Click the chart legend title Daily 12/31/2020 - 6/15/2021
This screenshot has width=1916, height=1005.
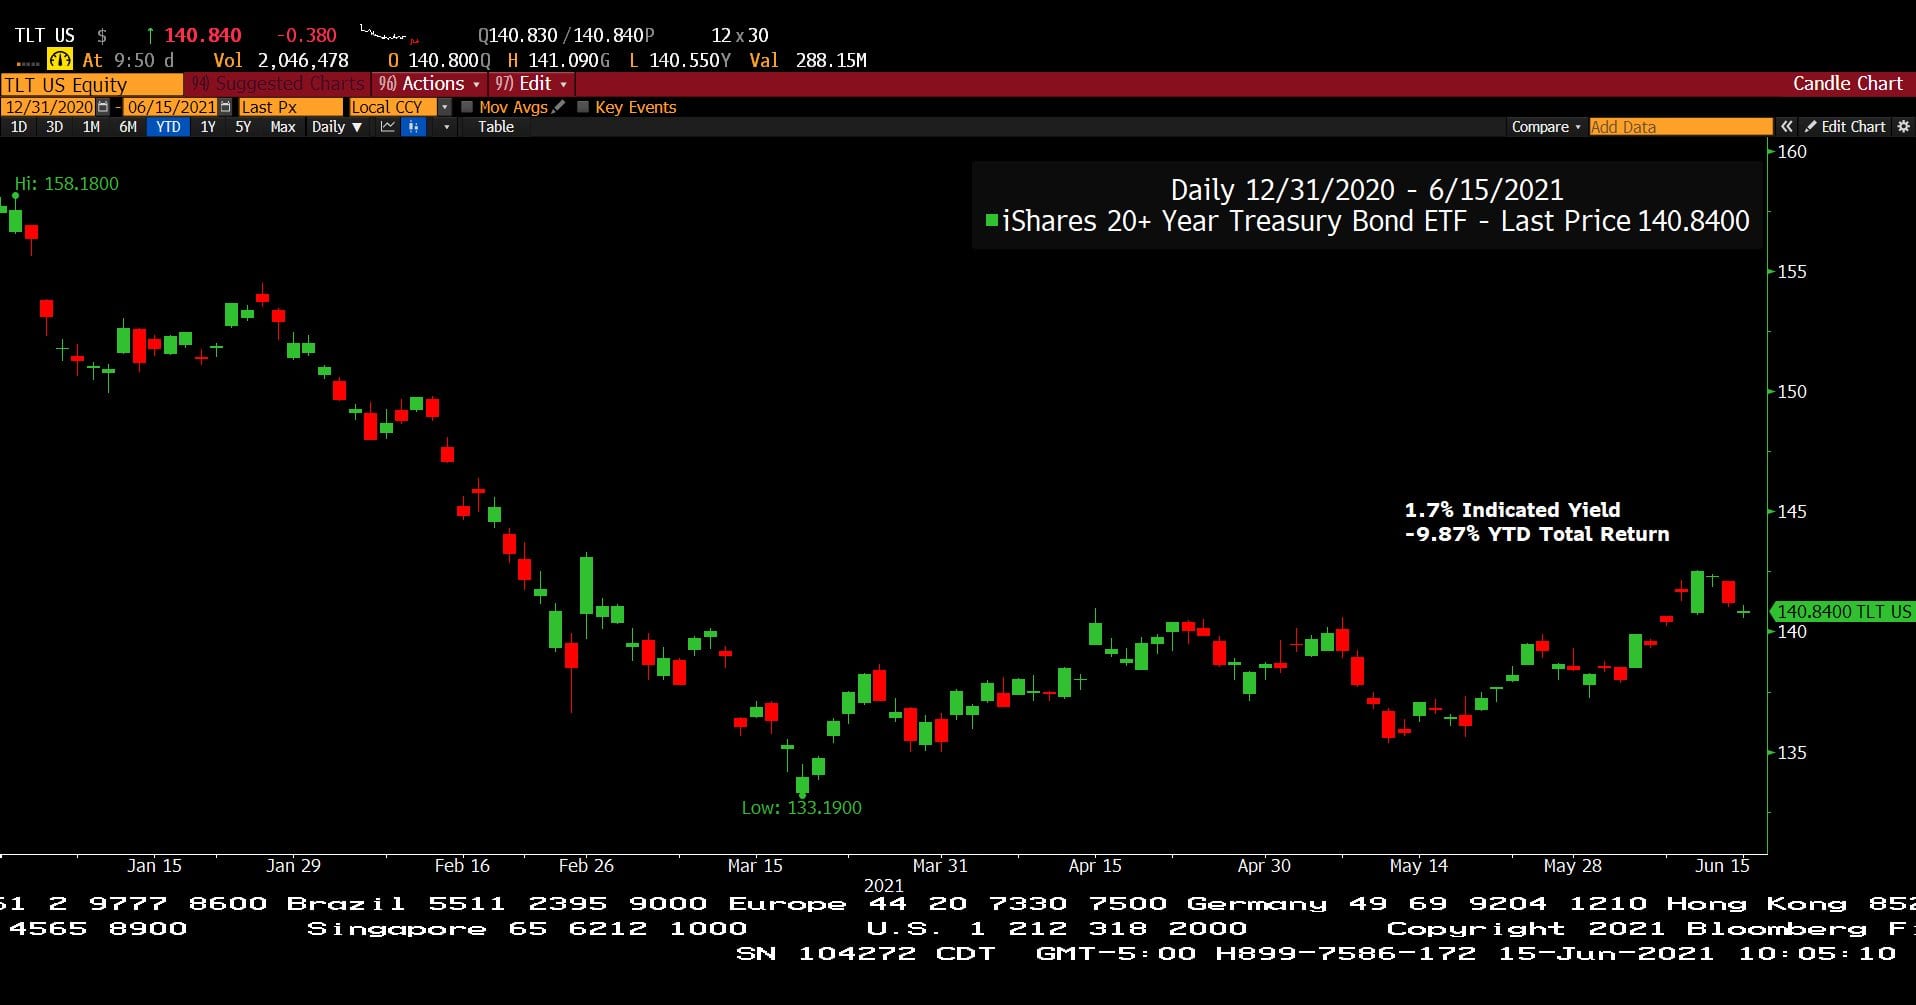1366,190
